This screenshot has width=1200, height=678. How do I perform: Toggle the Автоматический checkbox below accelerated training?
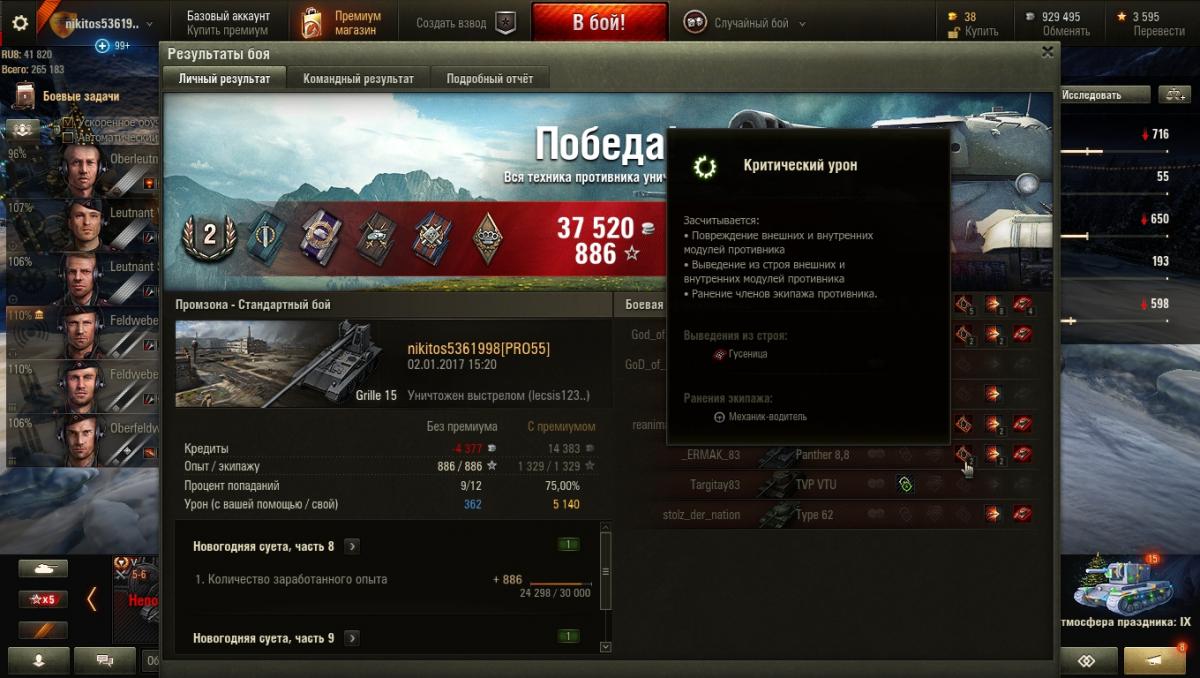68,138
